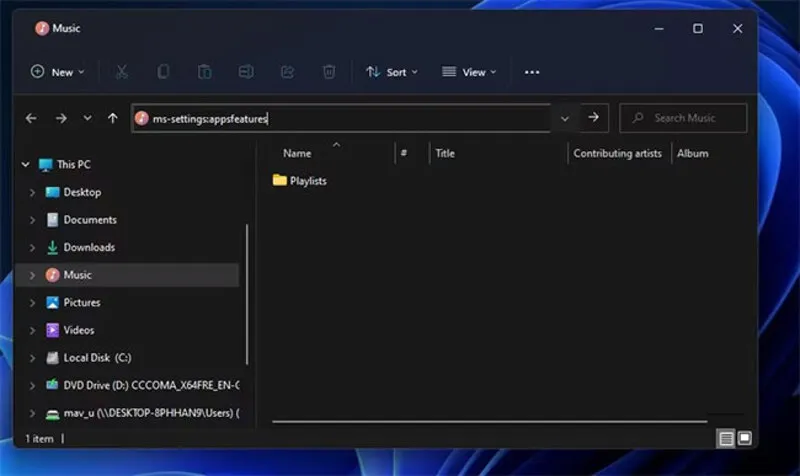
Task: Click the "1 item" status text
Action: pyautogui.click(x=39, y=438)
